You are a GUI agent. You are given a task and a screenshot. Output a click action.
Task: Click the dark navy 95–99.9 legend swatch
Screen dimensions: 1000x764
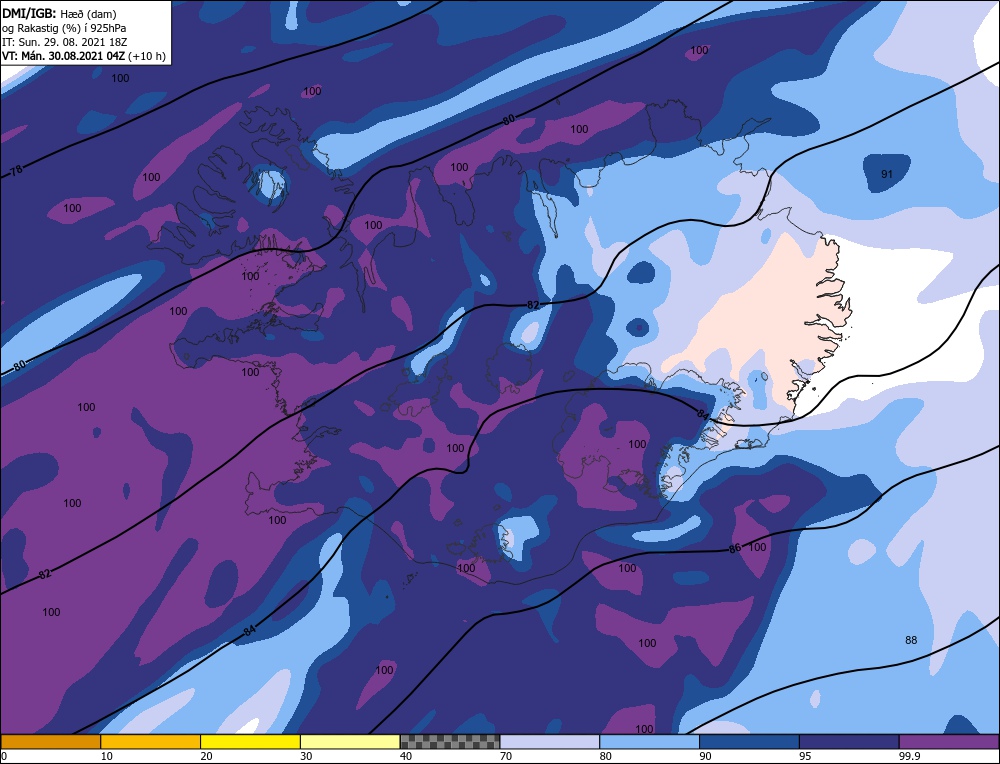tap(849, 741)
